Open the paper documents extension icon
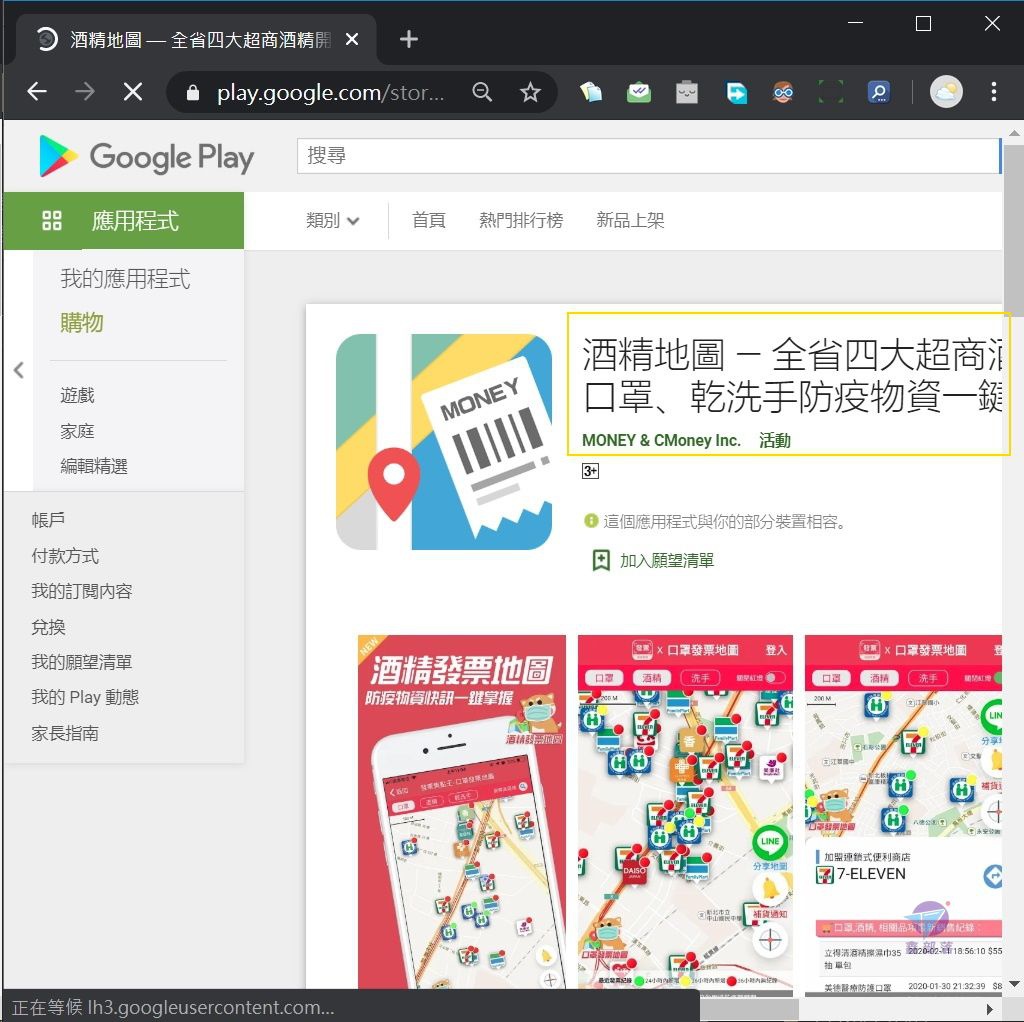 (591, 92)
